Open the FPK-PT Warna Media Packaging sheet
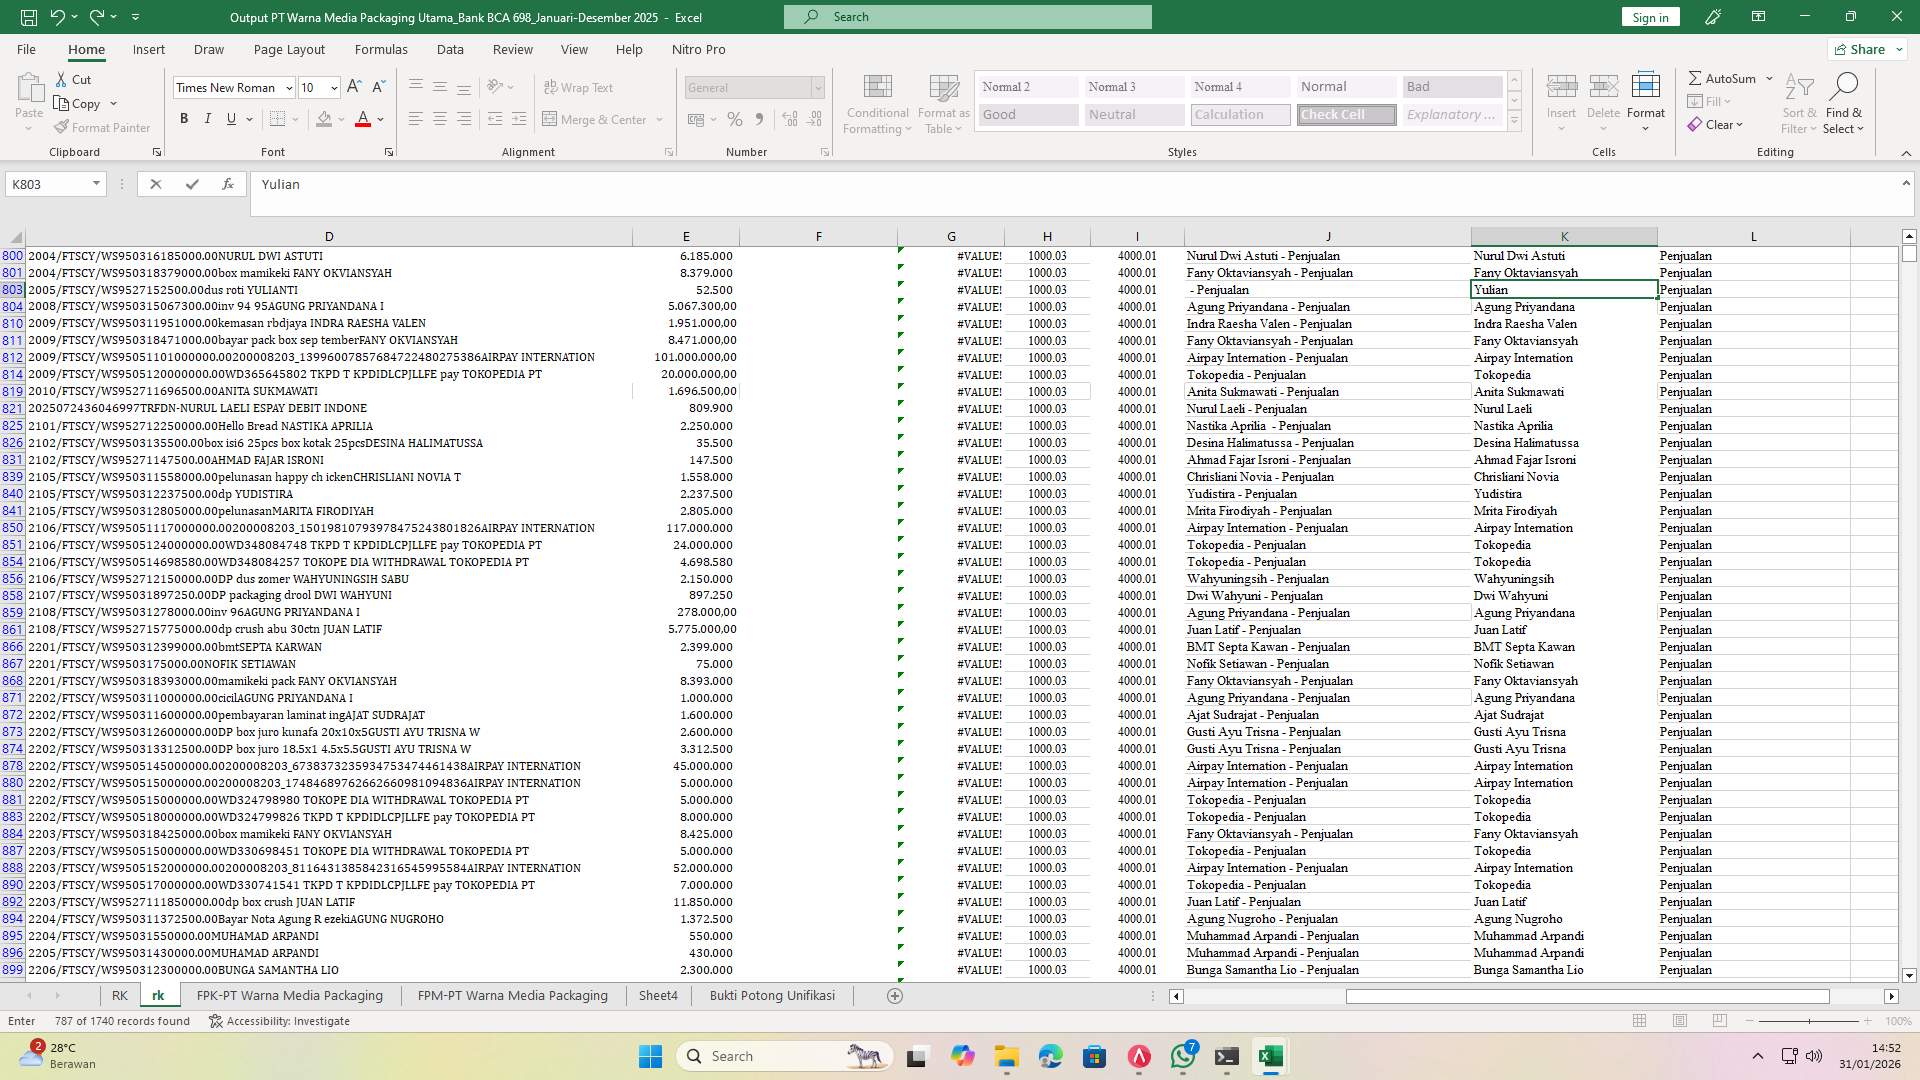Image resolution: width=1920 pixels, height=1080 pixels. coord(289,995)
